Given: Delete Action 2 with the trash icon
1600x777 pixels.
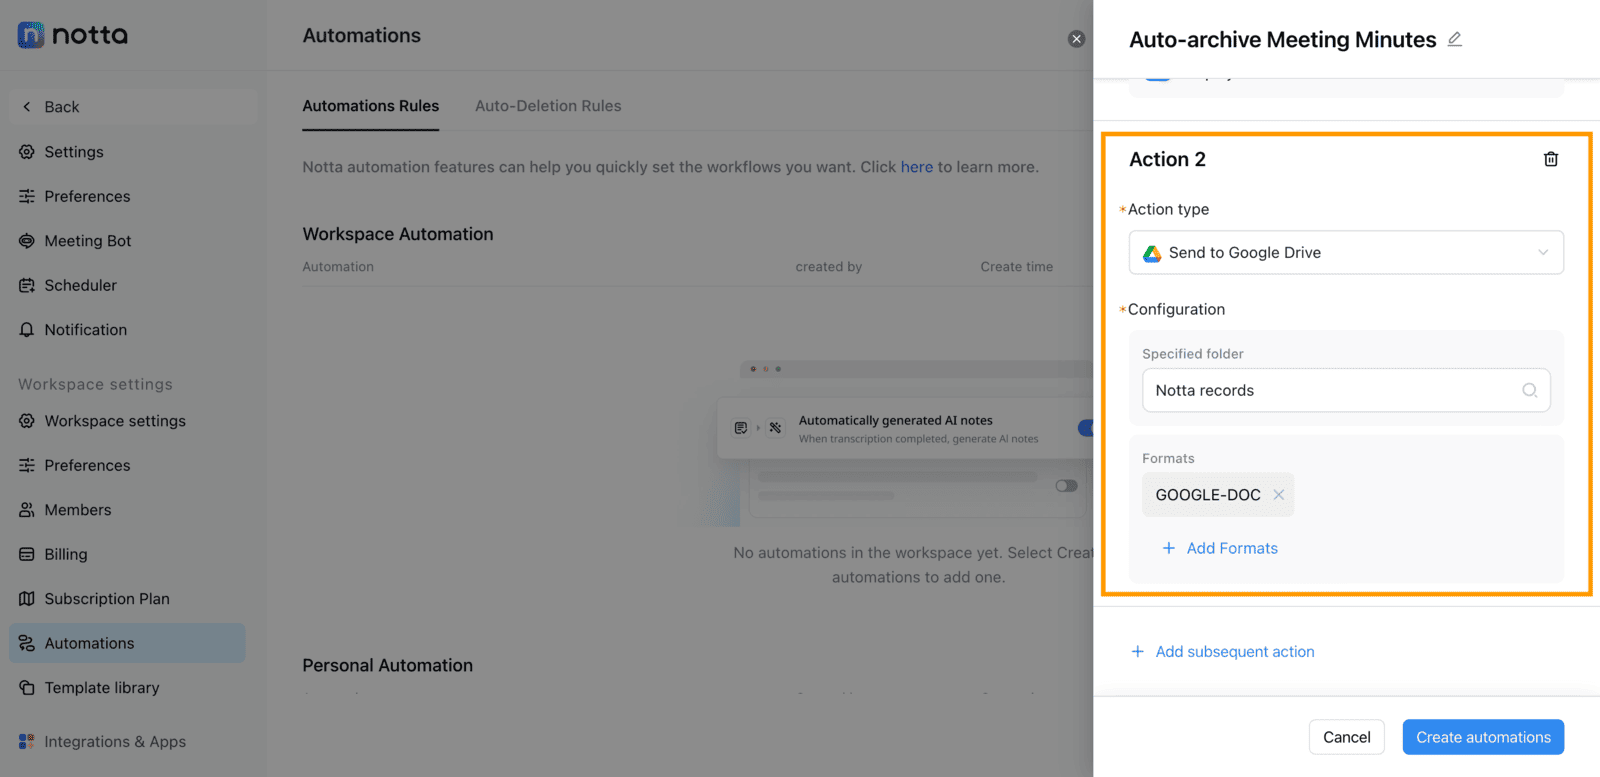Looking at the screenshot, I should 1551,159.
